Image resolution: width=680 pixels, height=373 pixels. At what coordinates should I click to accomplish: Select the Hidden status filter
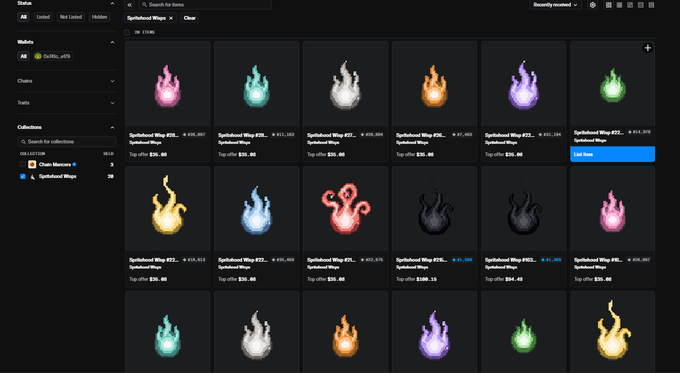99,17
